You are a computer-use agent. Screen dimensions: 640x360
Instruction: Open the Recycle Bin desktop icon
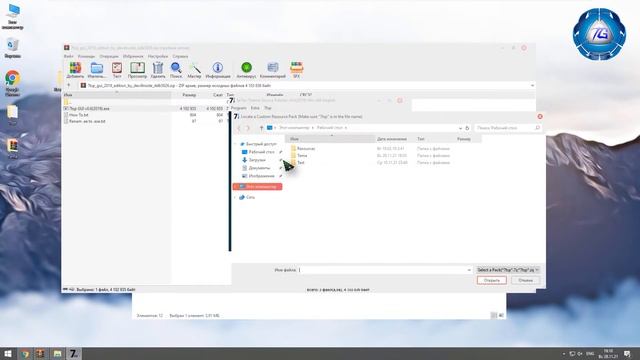[13, 48]
